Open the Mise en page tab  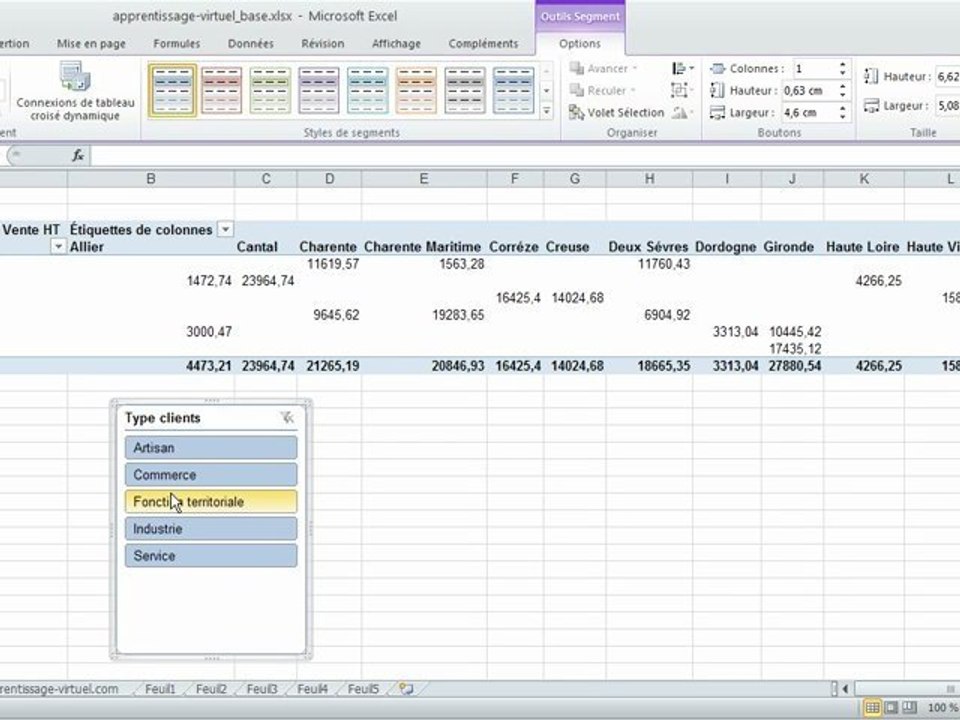click(x=91, y=43)
